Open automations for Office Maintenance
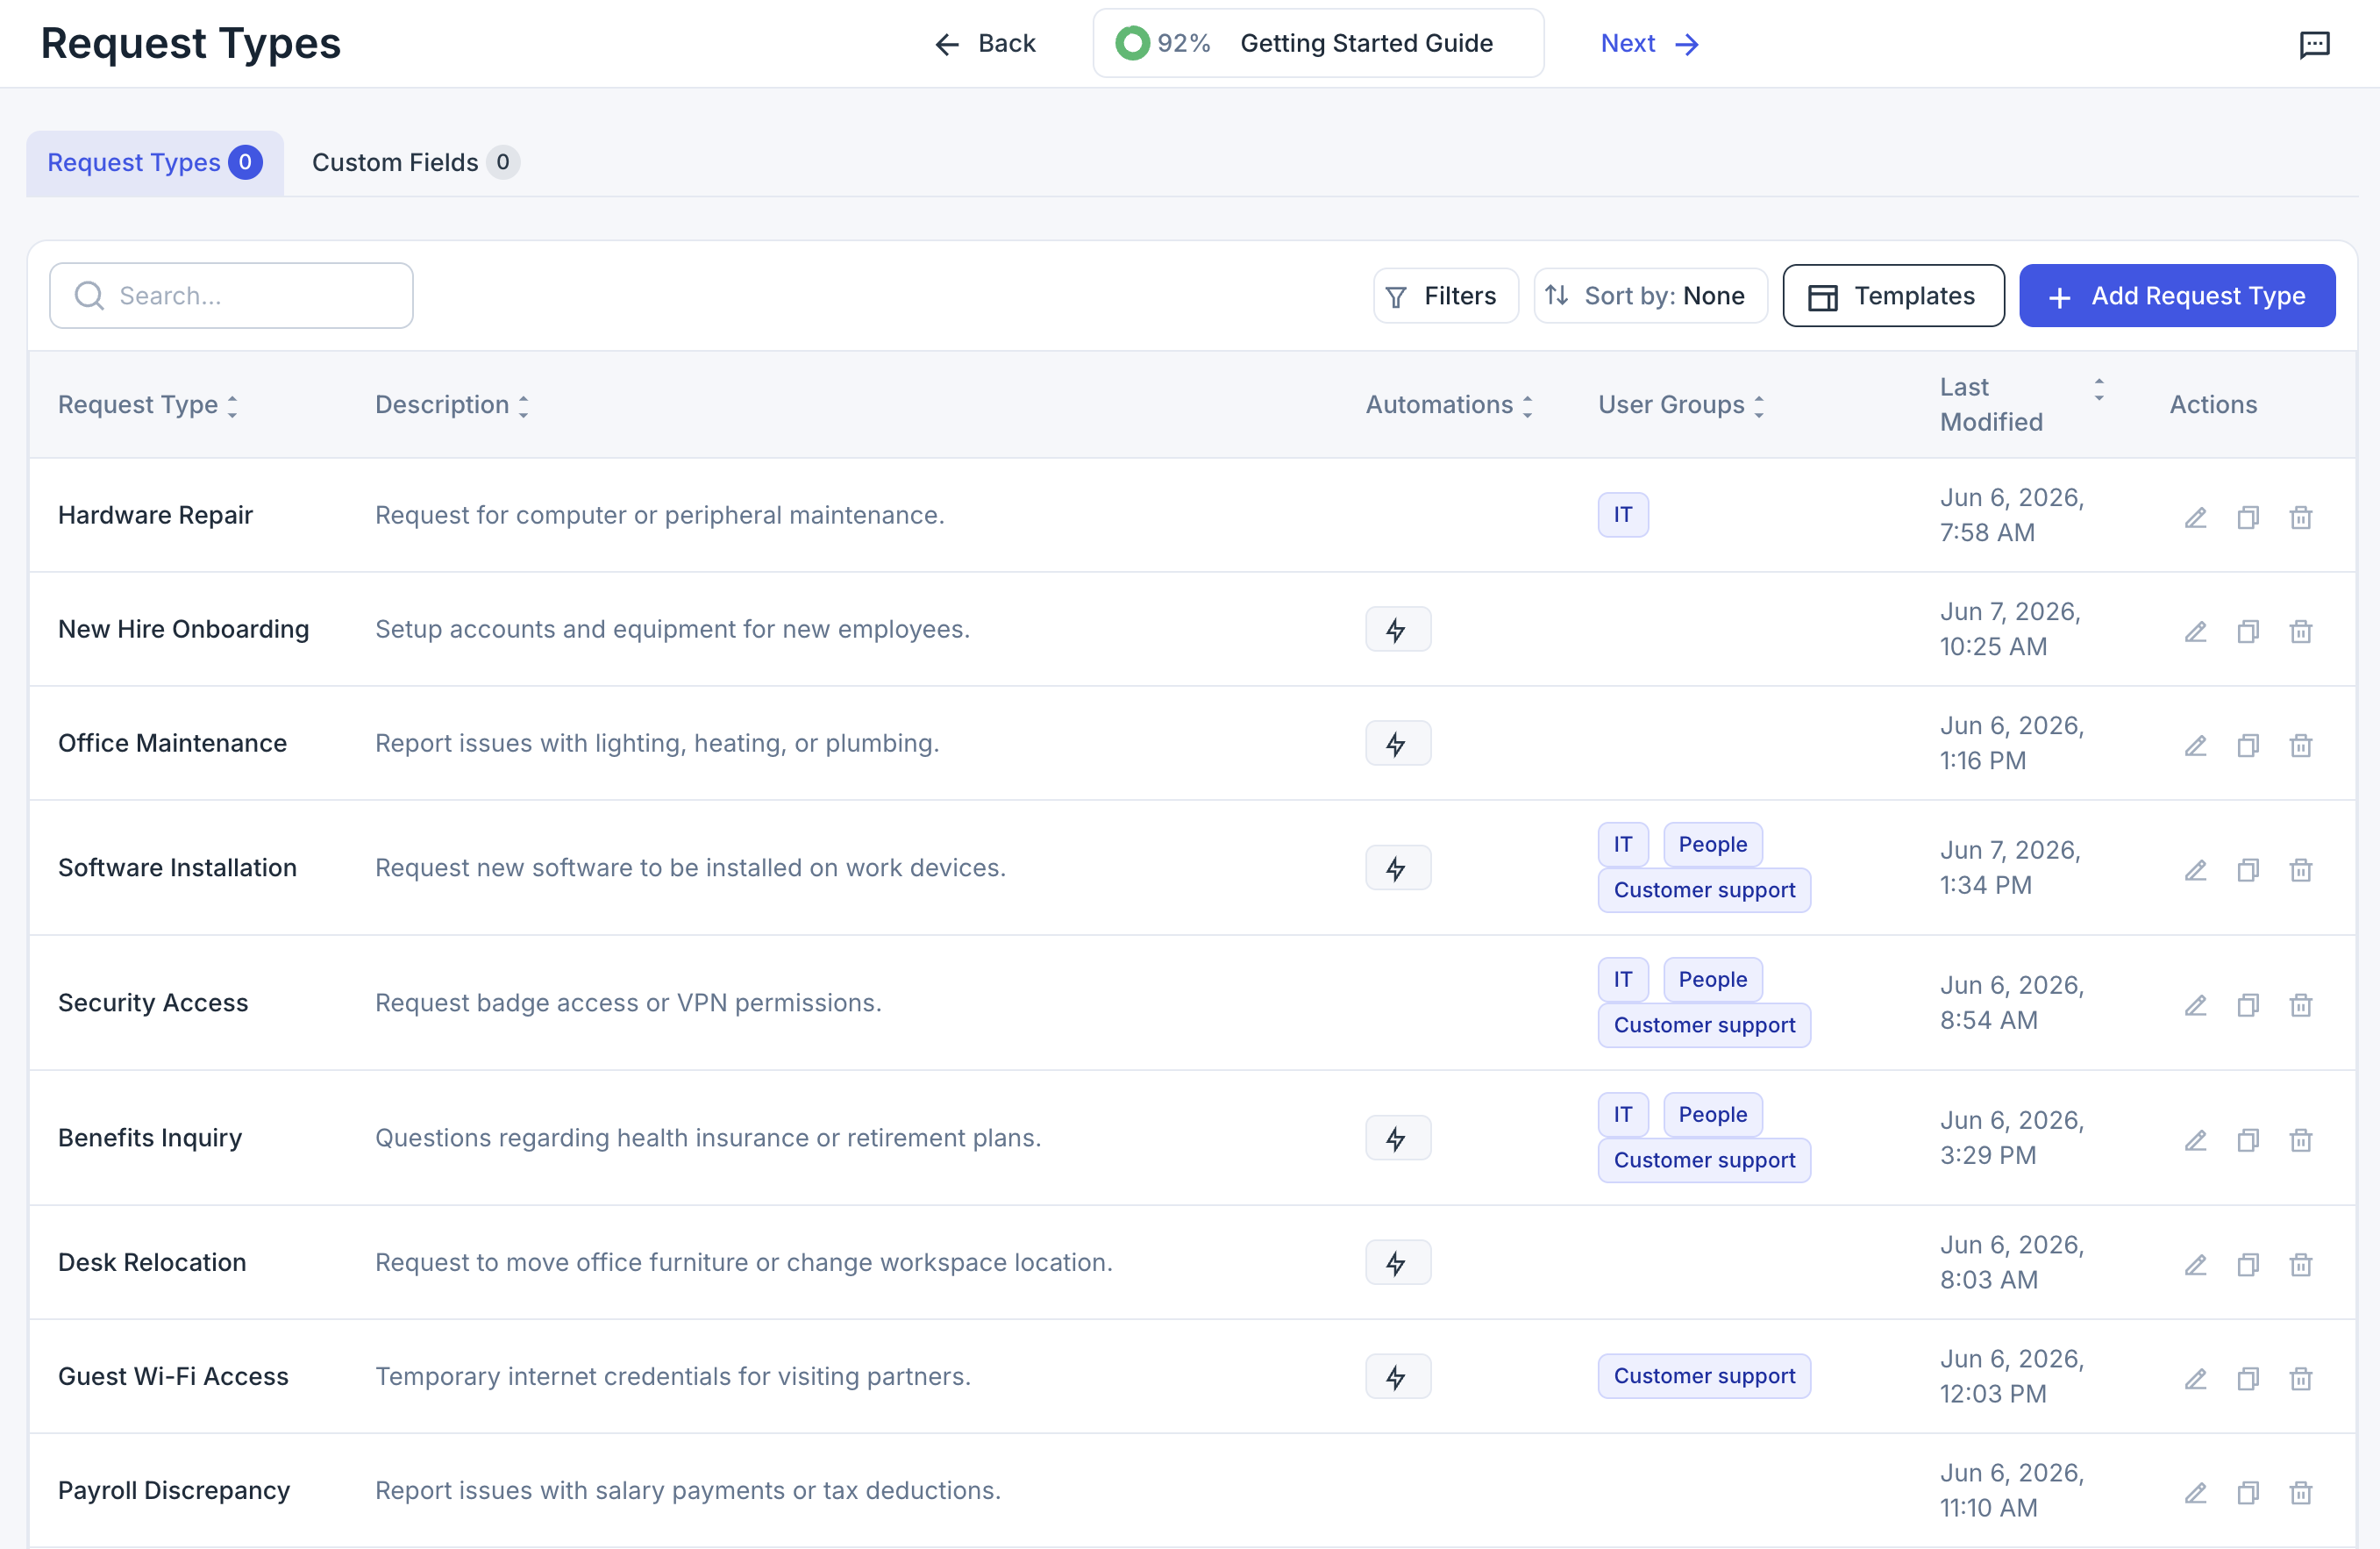Viewport: 2380px width, 1549px height. pos(1398,743)
